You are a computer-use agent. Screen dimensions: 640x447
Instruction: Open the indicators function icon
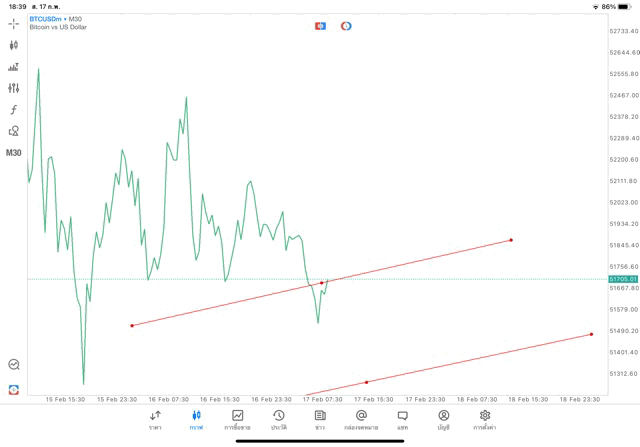[14, 110]
